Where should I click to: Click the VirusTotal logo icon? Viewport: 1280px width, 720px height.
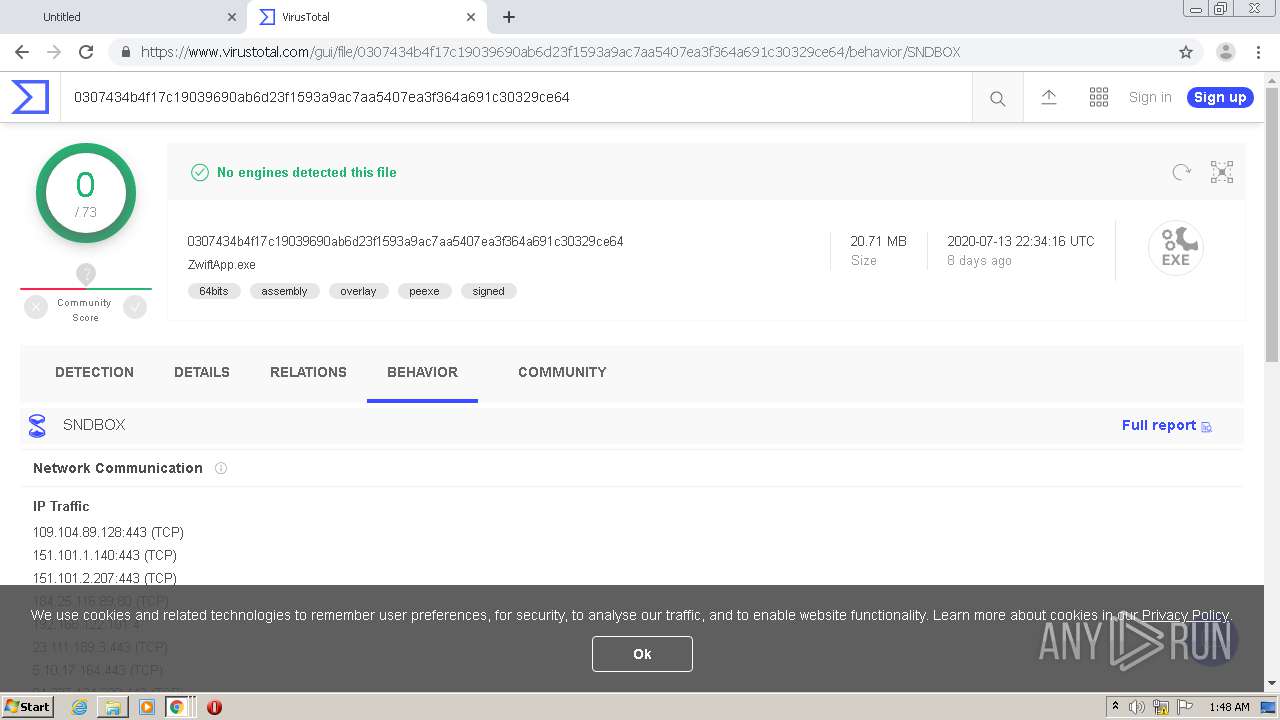(30, 97)
